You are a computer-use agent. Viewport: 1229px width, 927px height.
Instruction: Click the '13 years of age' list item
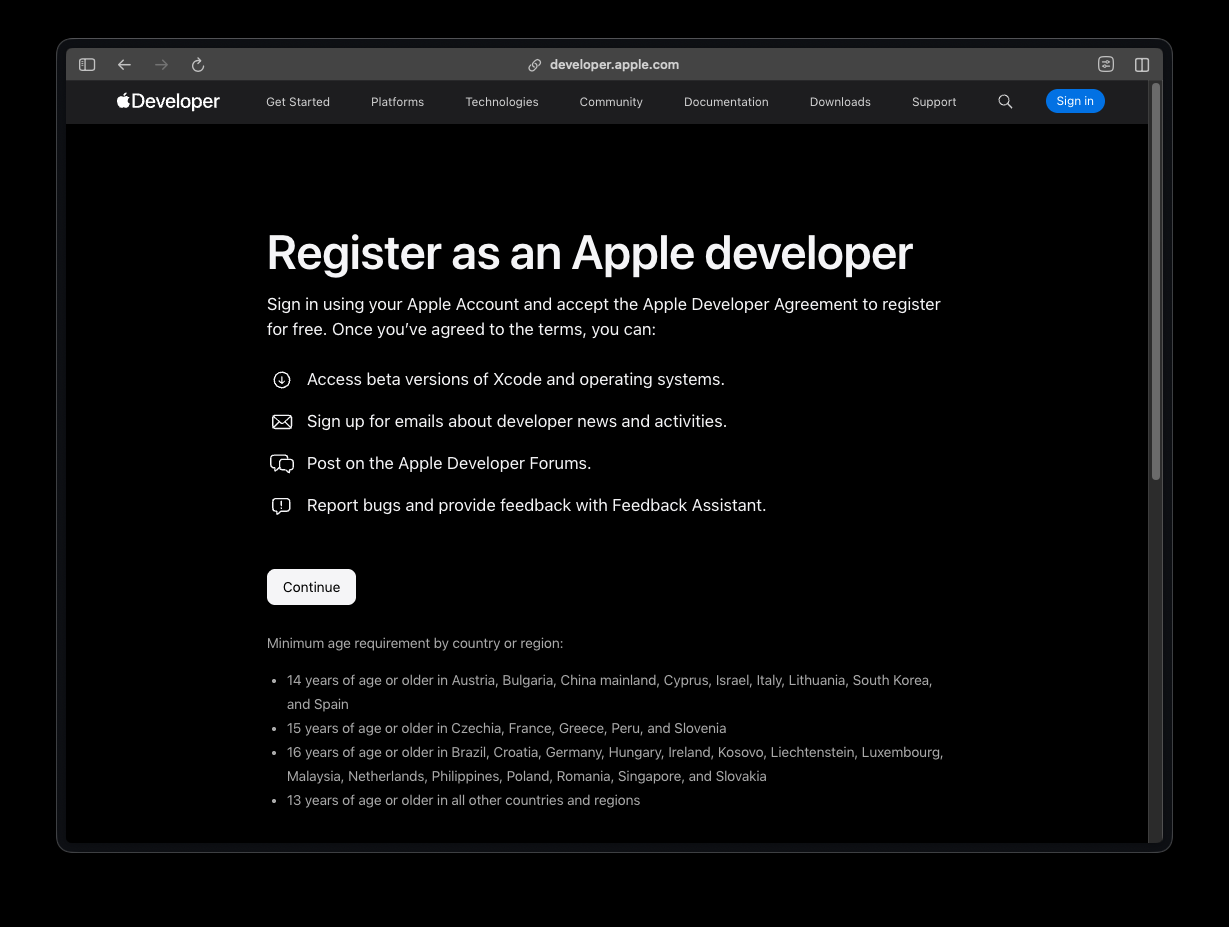coord(464,800)
